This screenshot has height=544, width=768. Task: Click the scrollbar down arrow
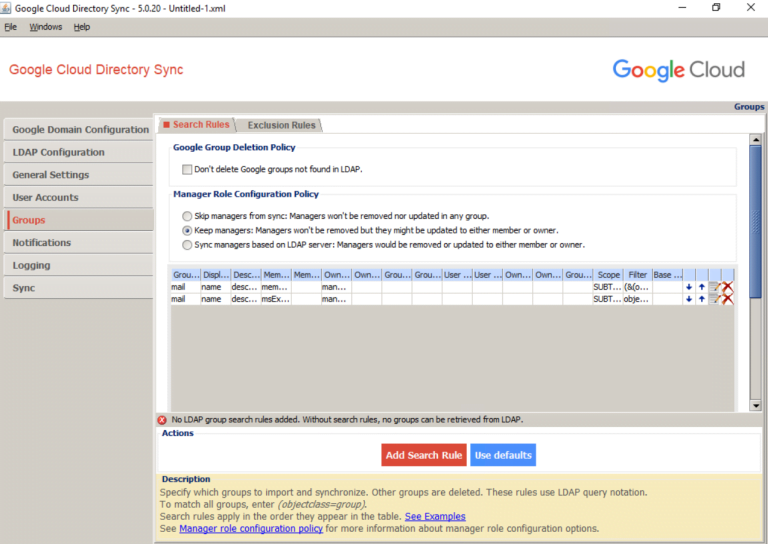(755, 405)
